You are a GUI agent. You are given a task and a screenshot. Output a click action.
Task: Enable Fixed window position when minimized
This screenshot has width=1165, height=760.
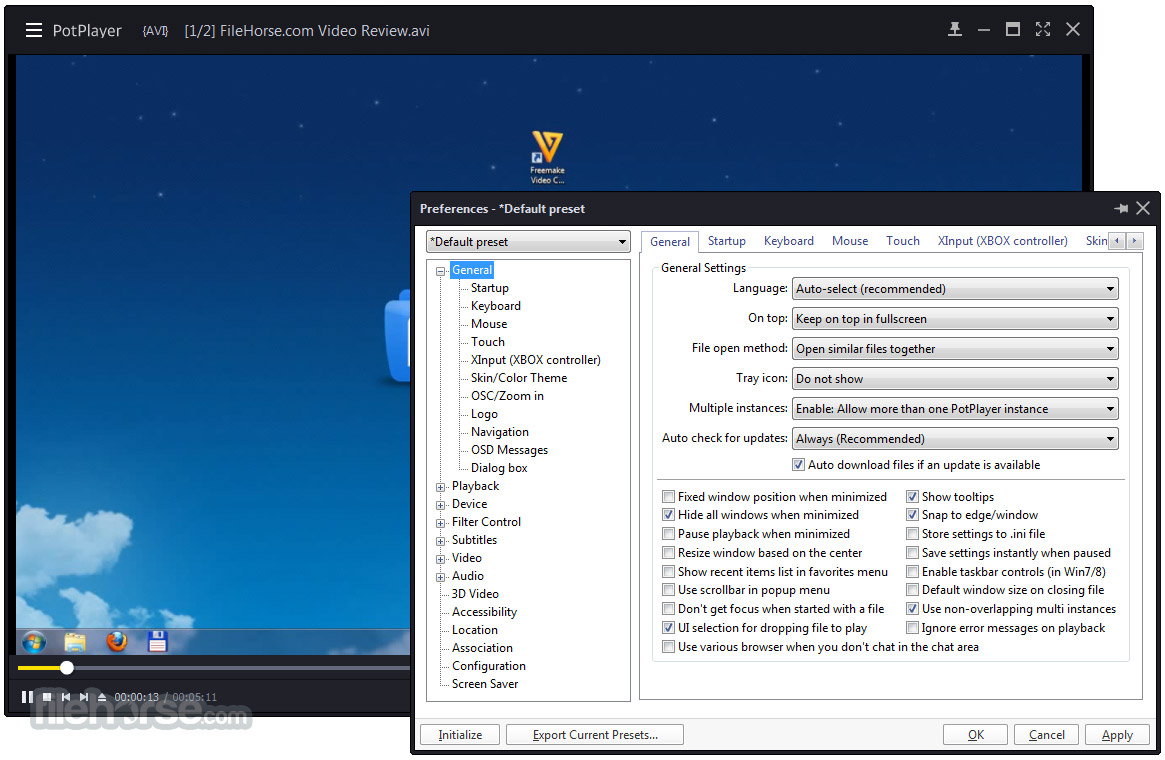pos(669,497)
